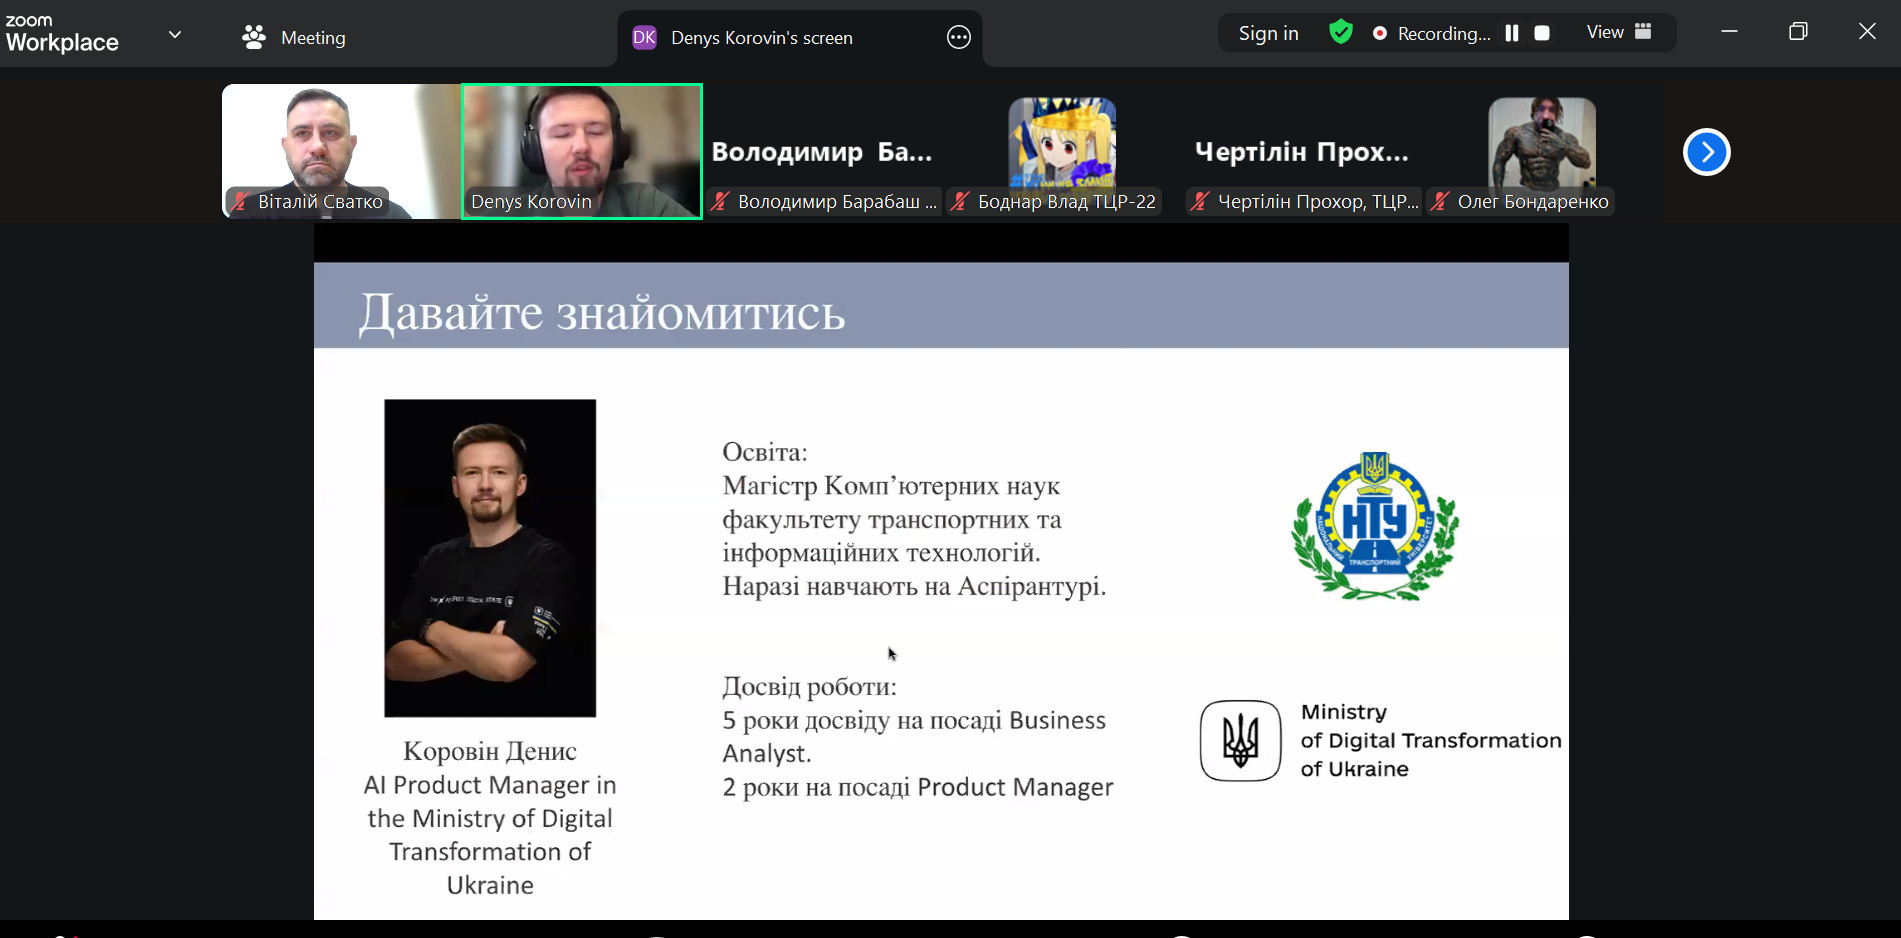
Task: Restore down the Zoom window
Action: 1798,32
